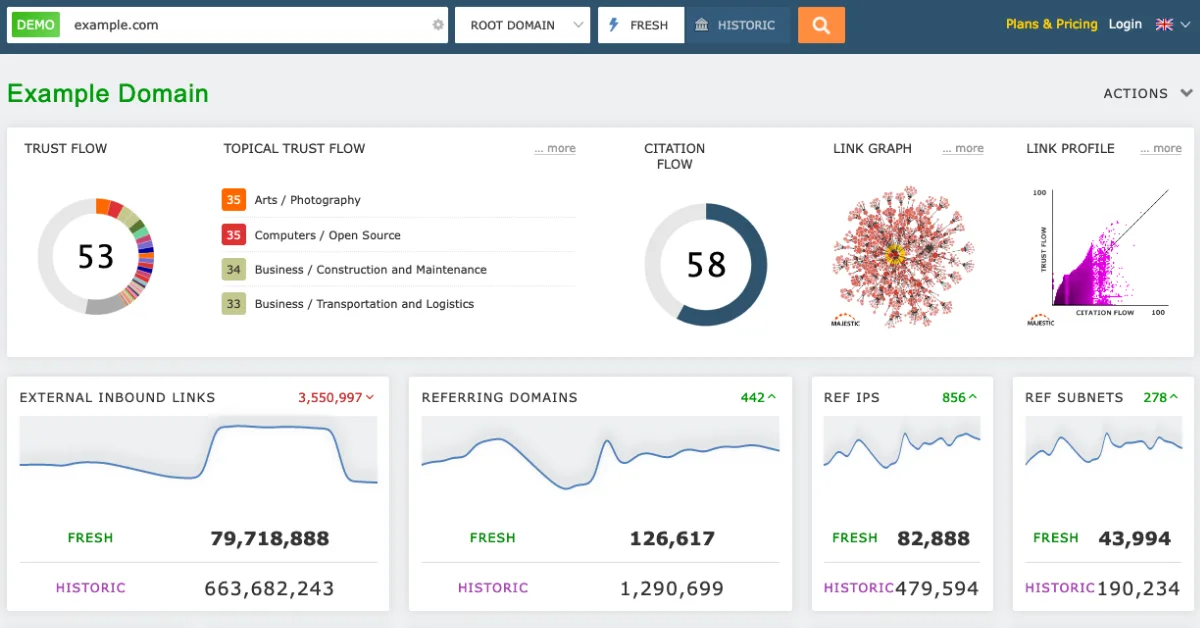Switch to the Historic index view
The image size is (1200, 628).
tap(737, 24)
